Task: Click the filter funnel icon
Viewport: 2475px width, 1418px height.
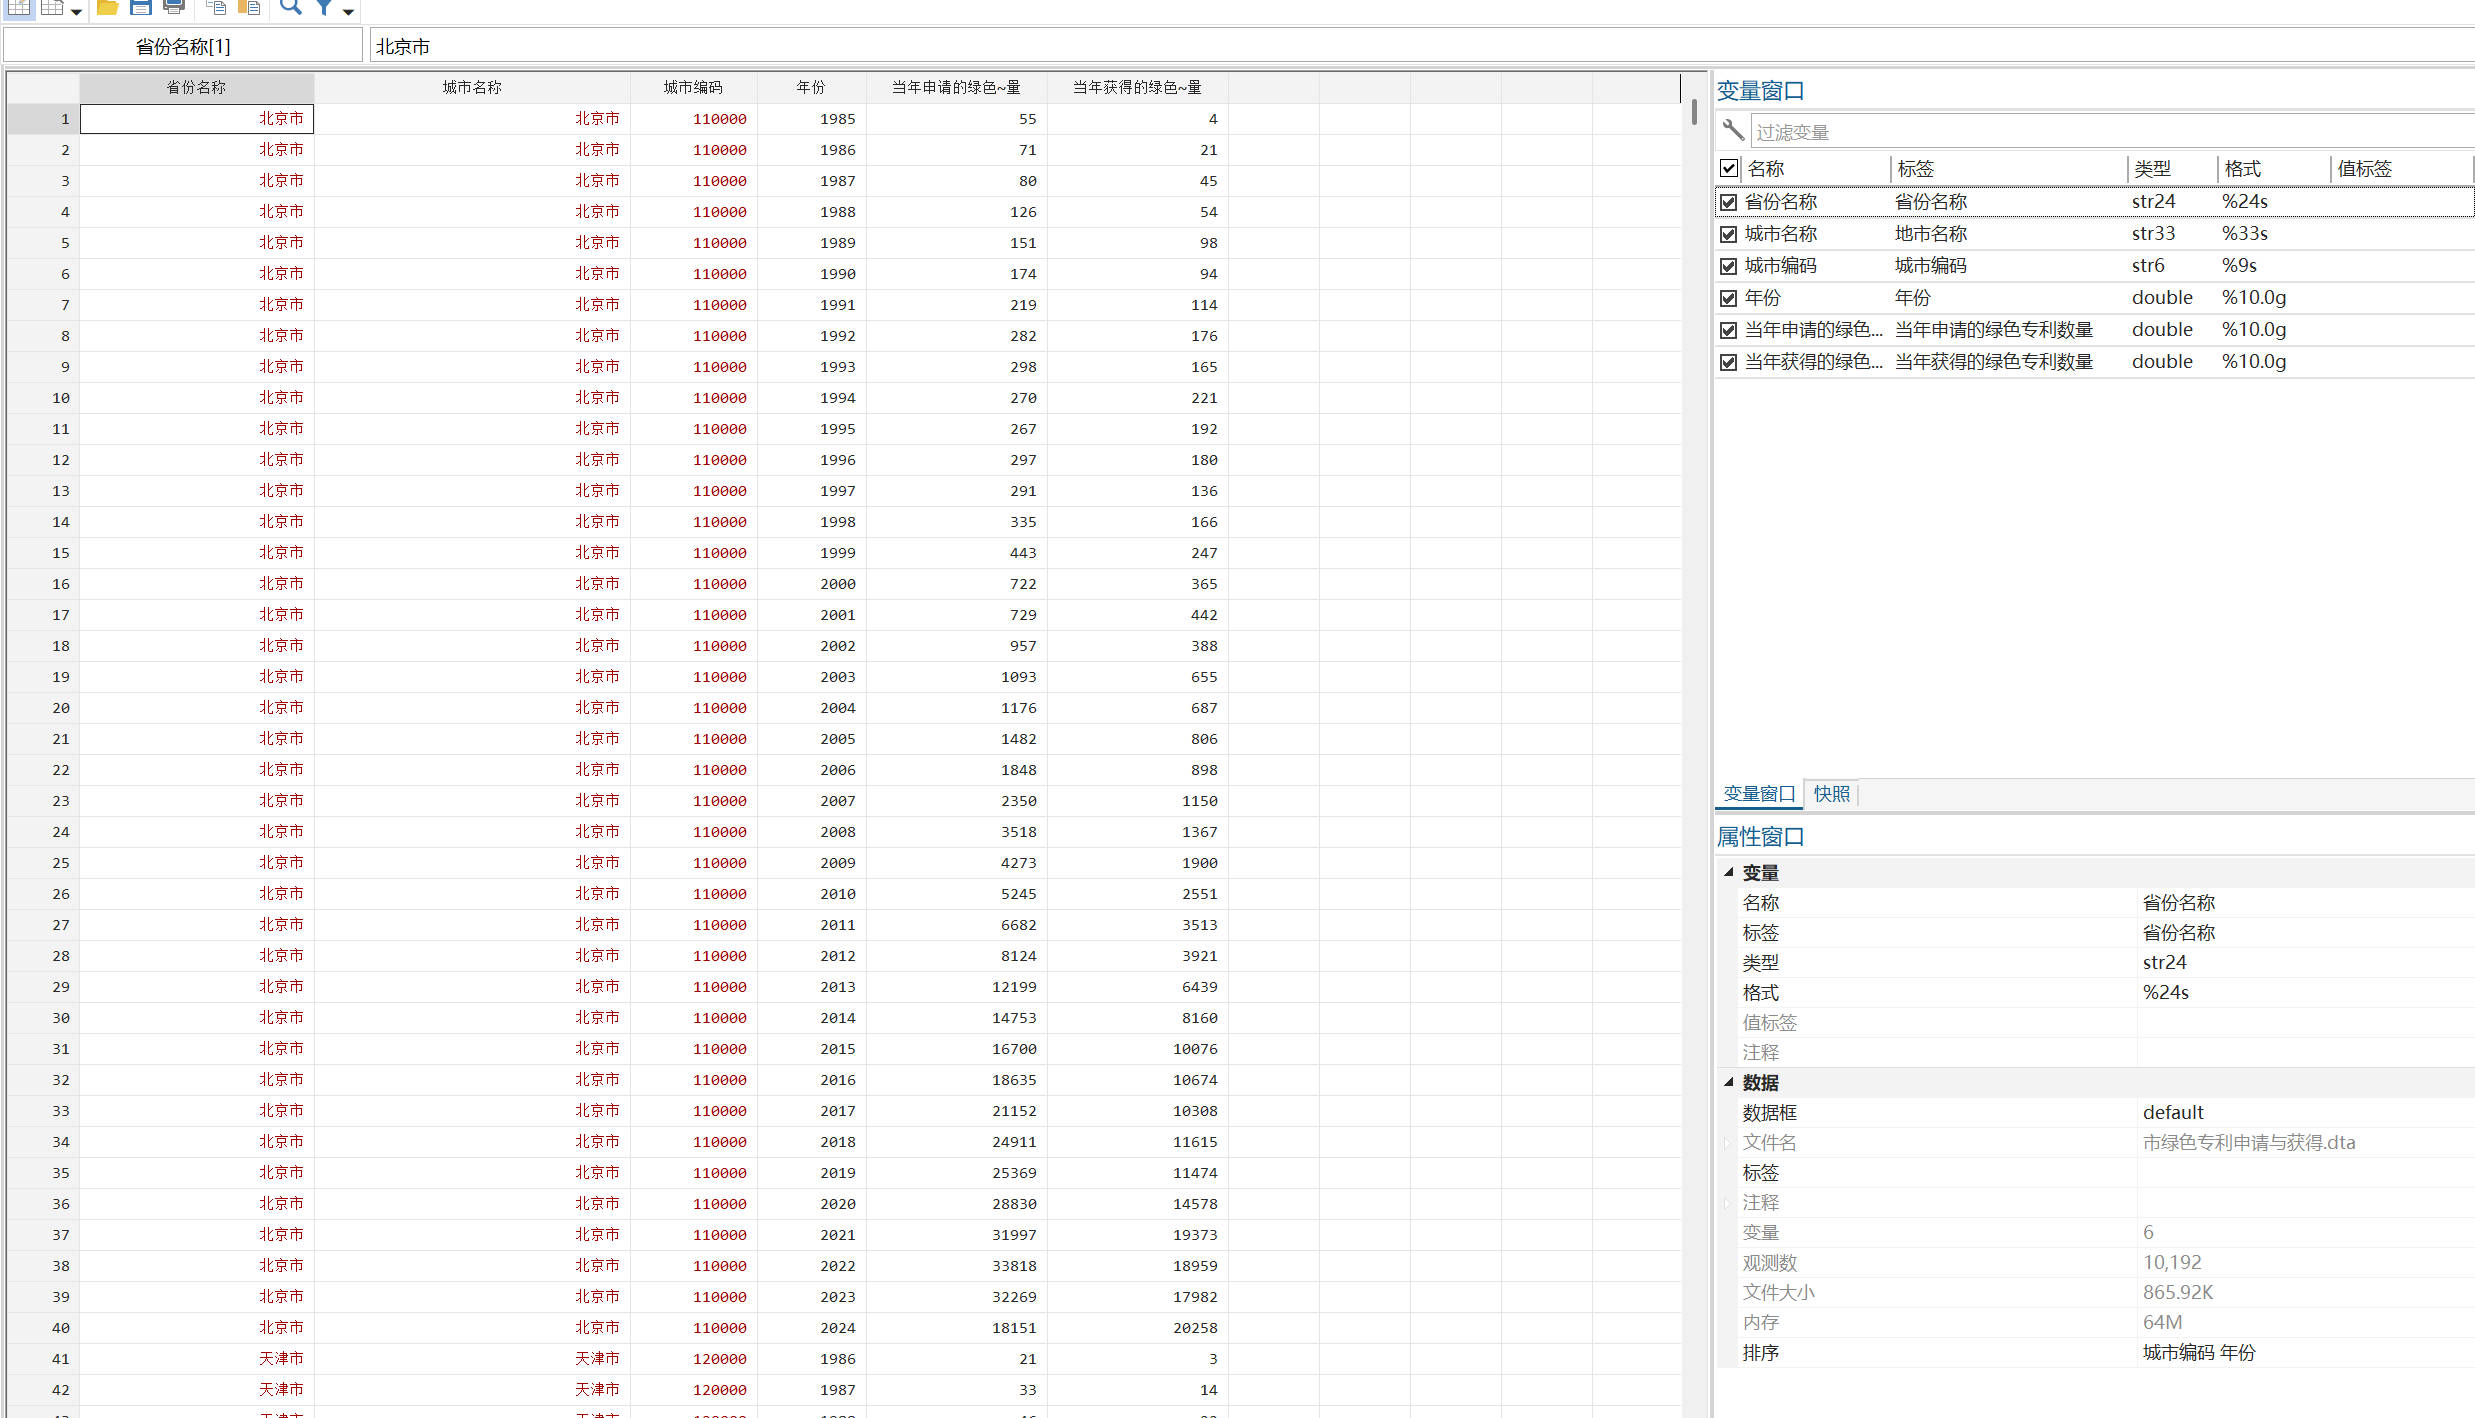Action: pos(324,8)
